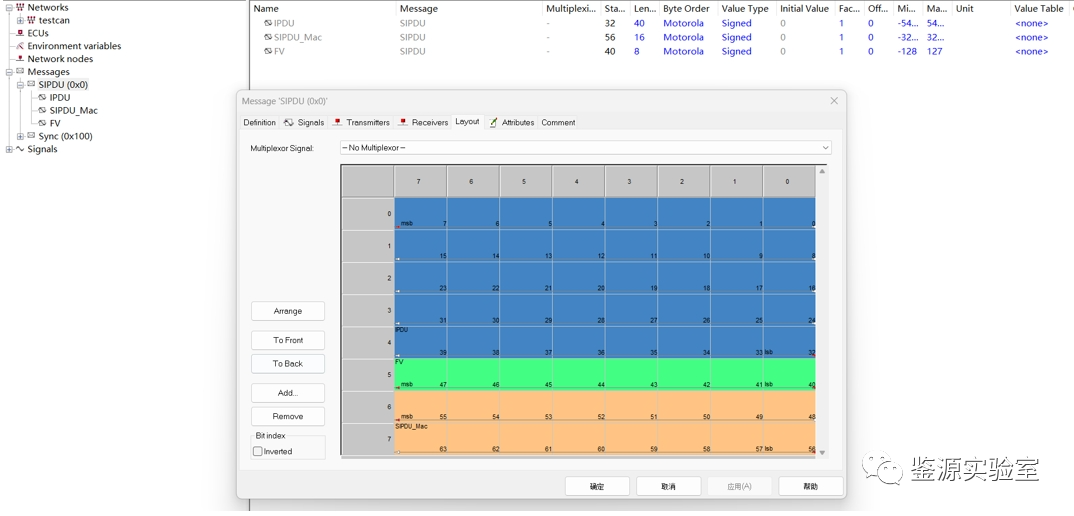Click the FV signal icon in list
This screenshot has height=516, width=1074.
pos(267,51)
